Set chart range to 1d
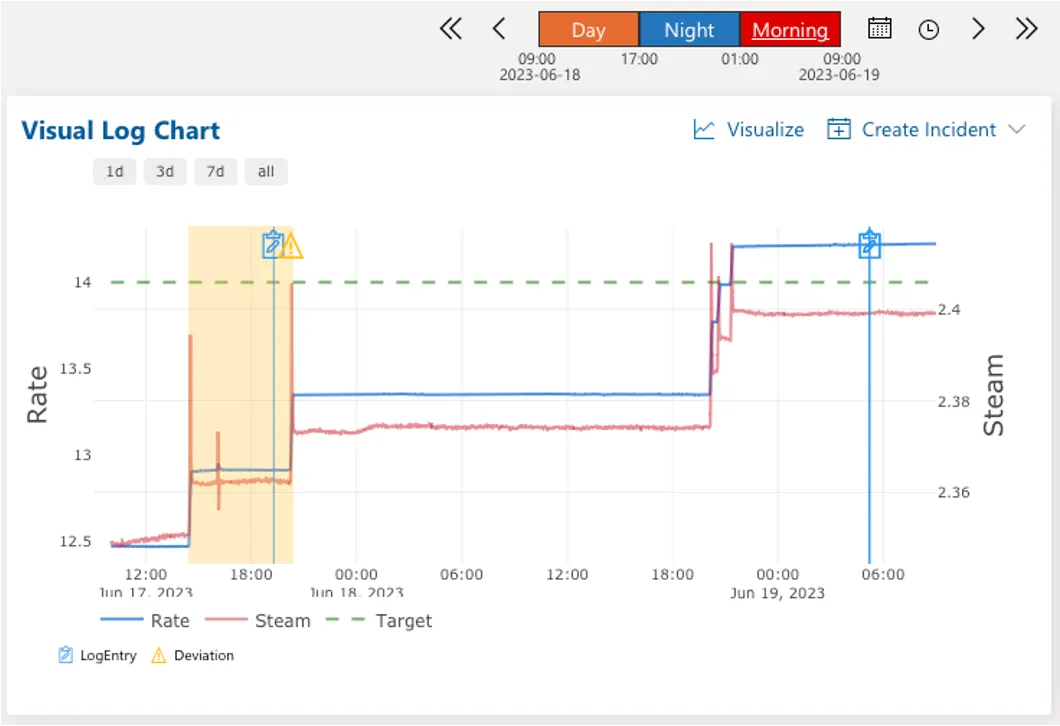This screenshot has width=1060, height=726. (114, 172)
